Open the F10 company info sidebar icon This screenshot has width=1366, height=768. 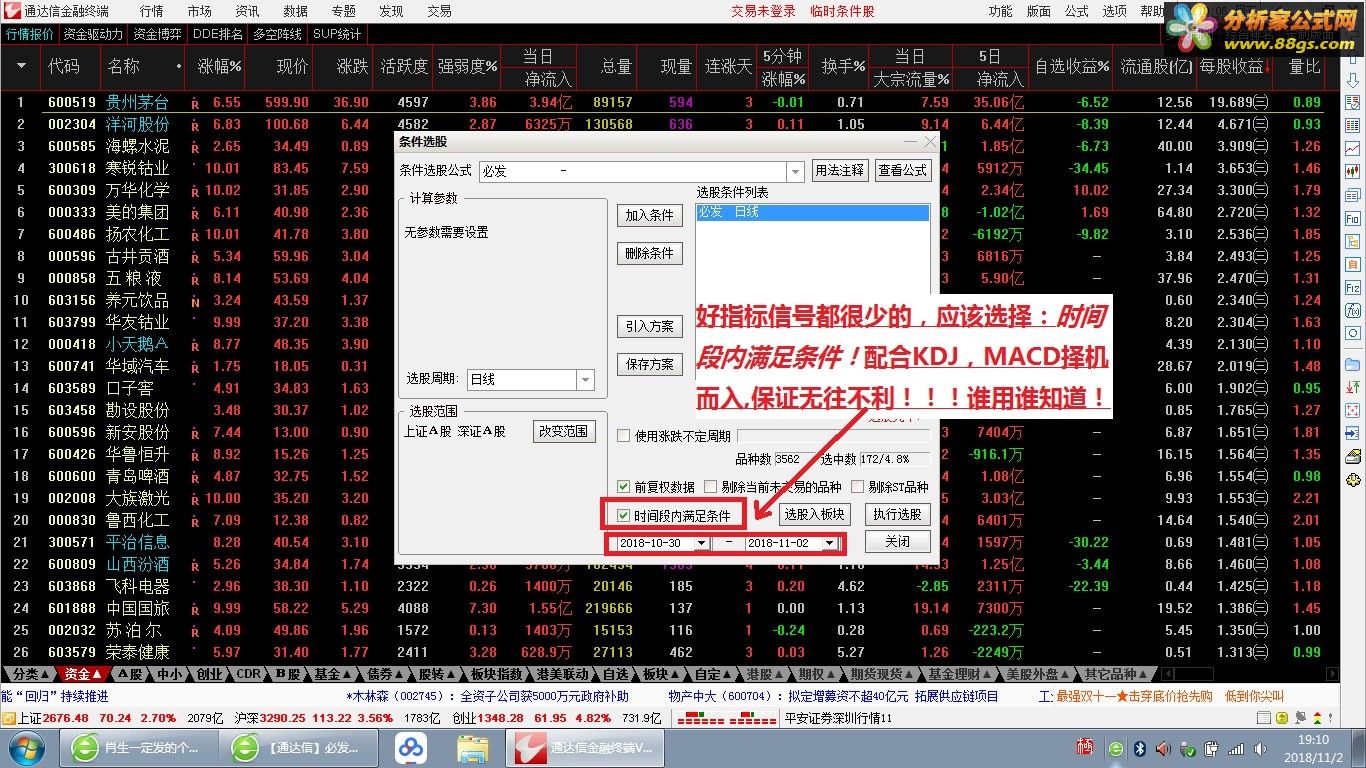tap(1352, 219)
